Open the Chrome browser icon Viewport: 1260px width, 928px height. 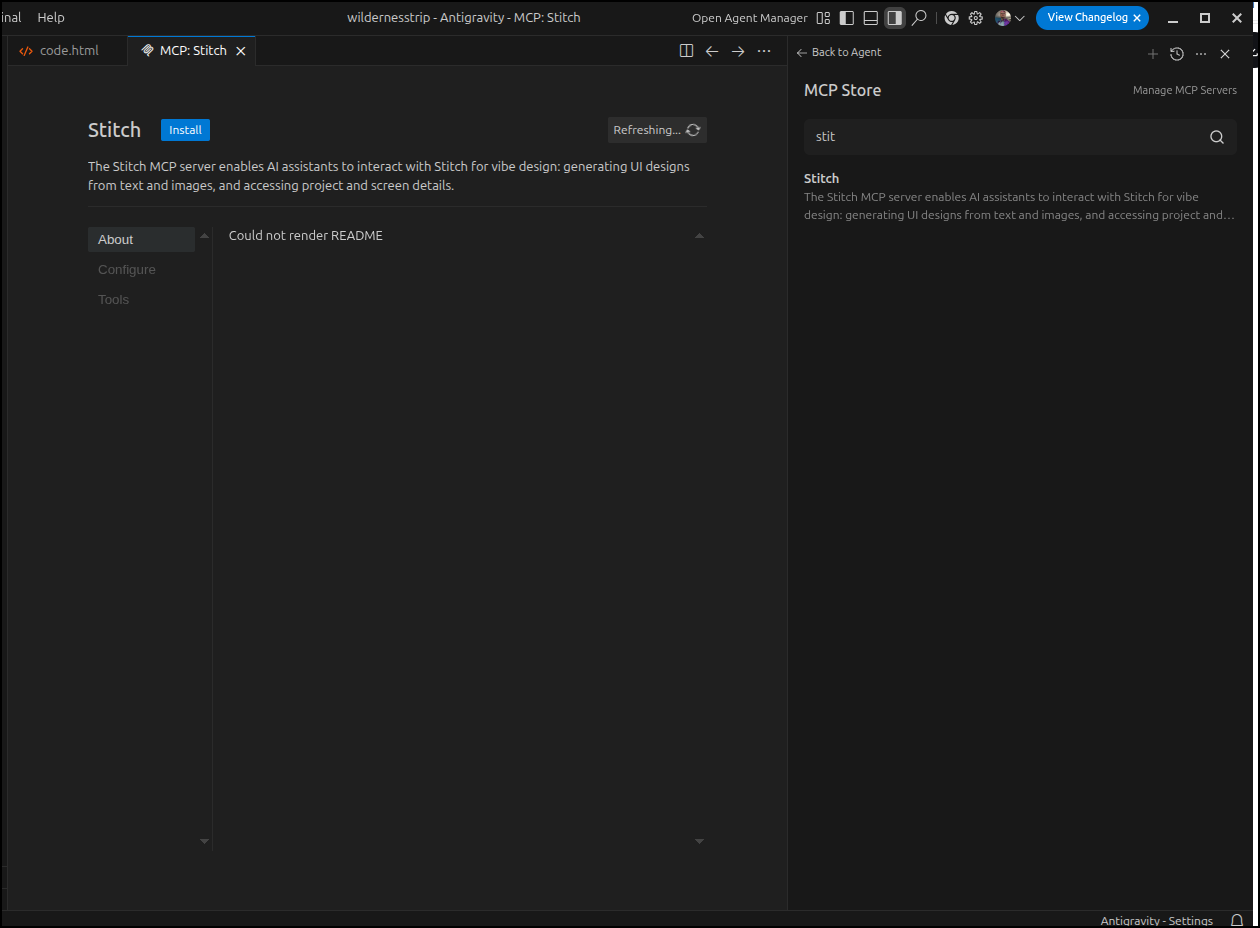click(951, 18)
